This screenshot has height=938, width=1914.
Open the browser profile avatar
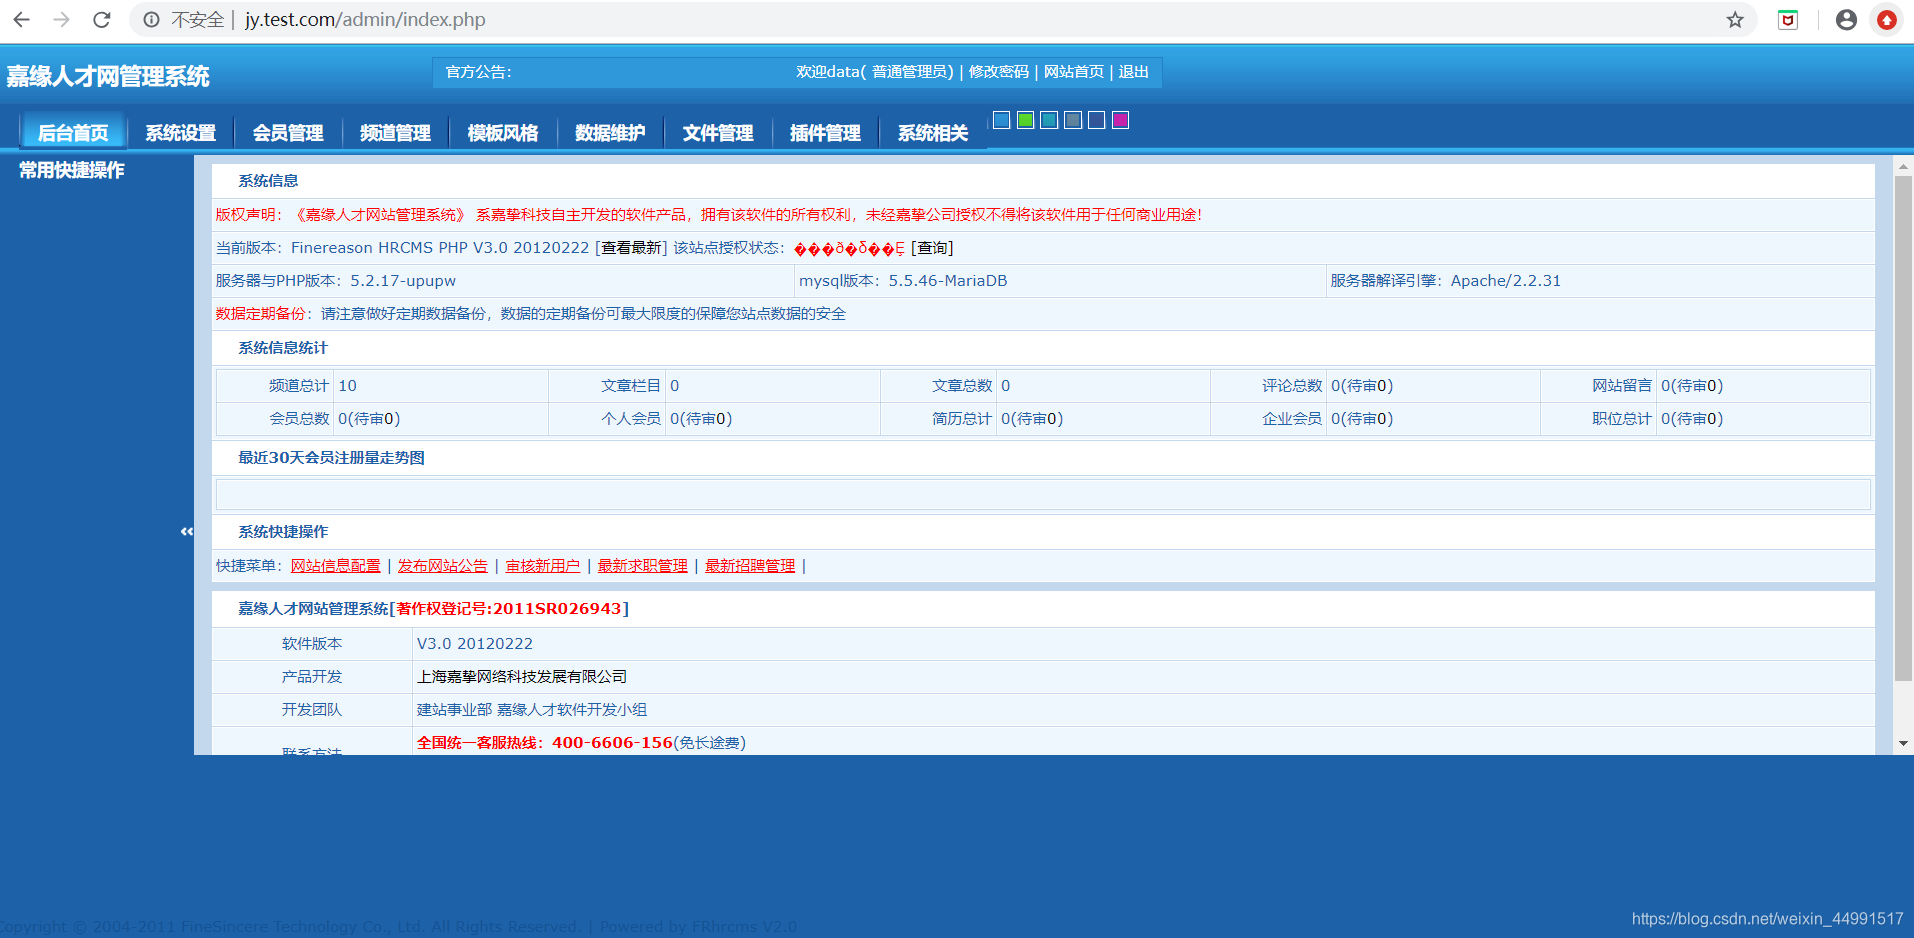1846,20
